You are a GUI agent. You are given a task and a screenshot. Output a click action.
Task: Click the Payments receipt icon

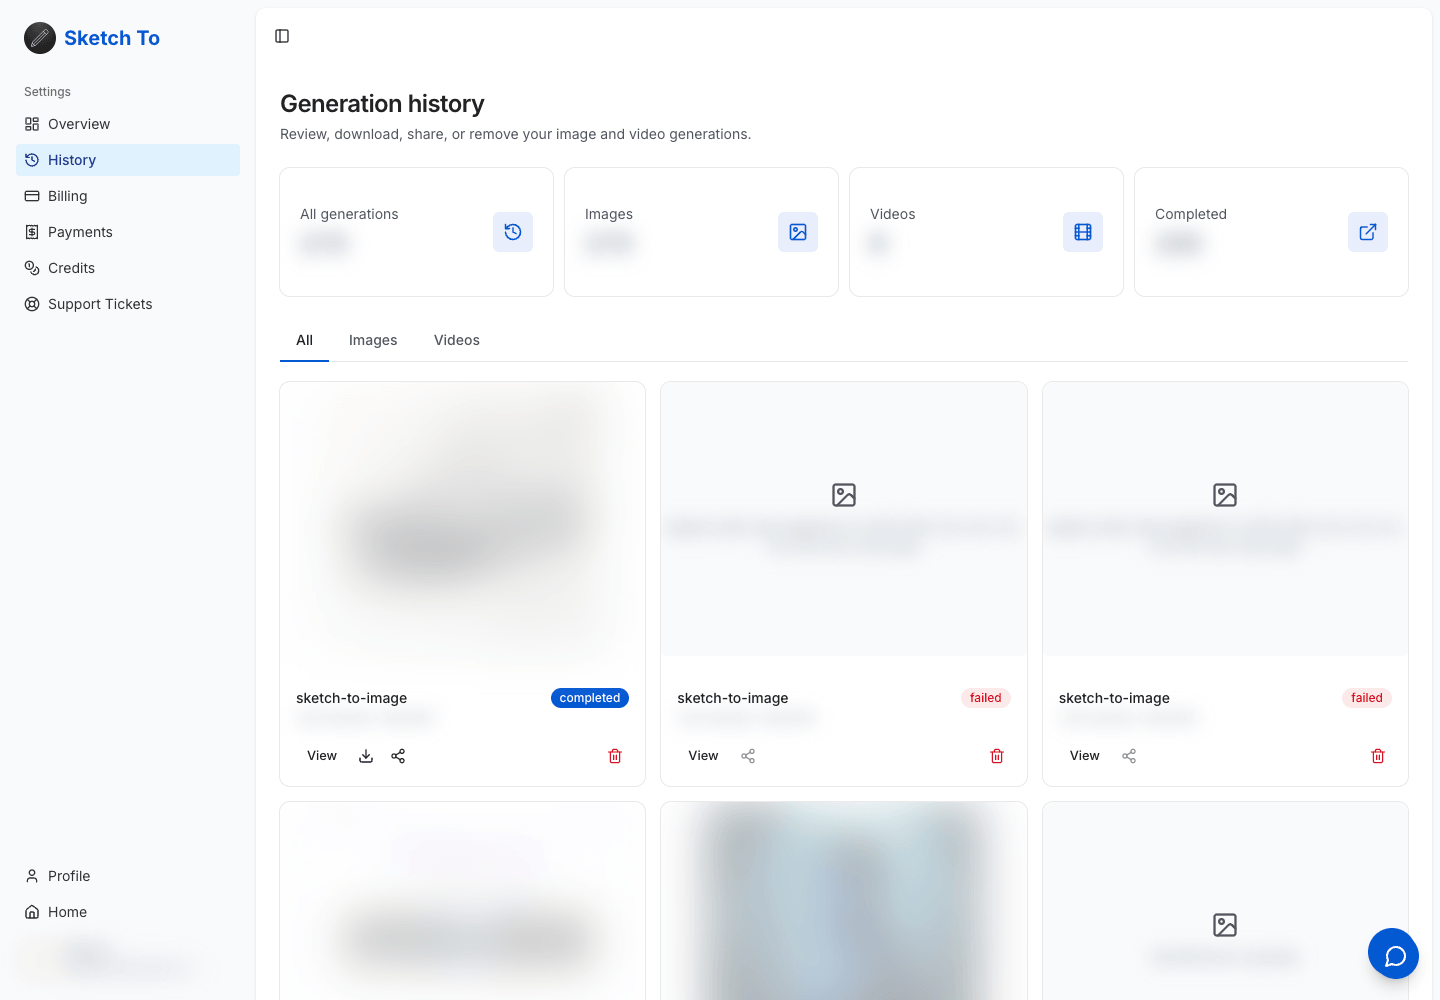tap(32, 232)
